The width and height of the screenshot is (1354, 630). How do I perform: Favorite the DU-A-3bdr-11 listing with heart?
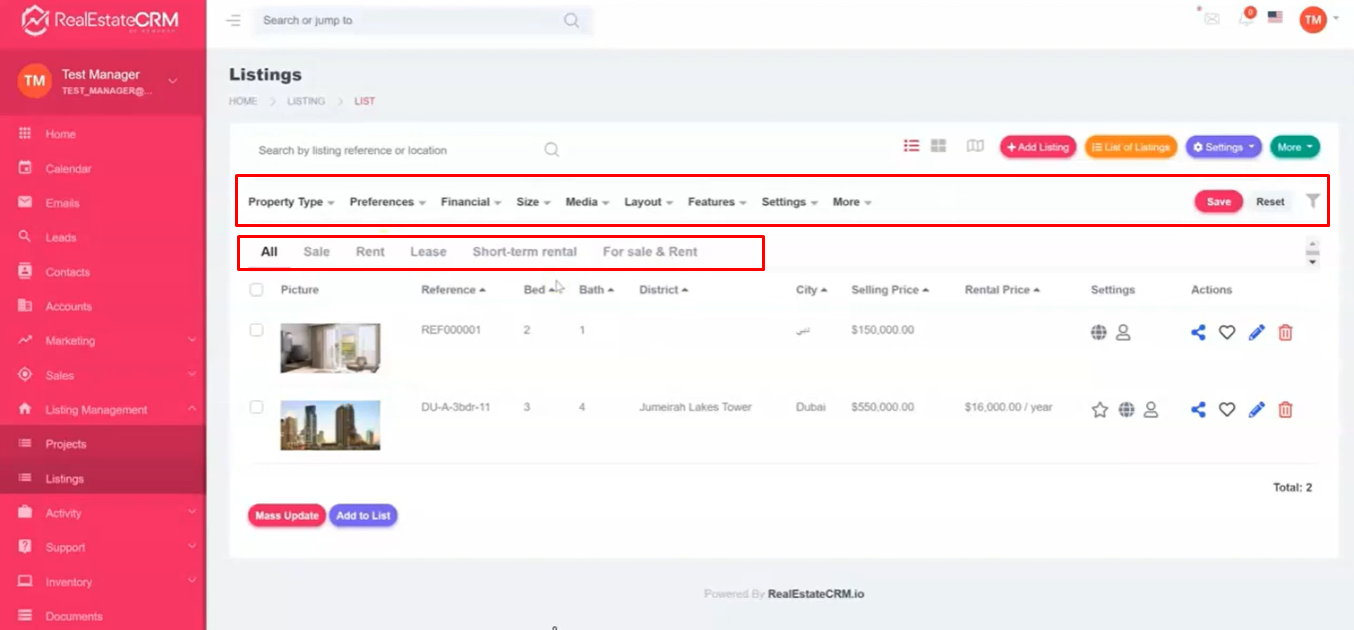tap(1227, 409)
